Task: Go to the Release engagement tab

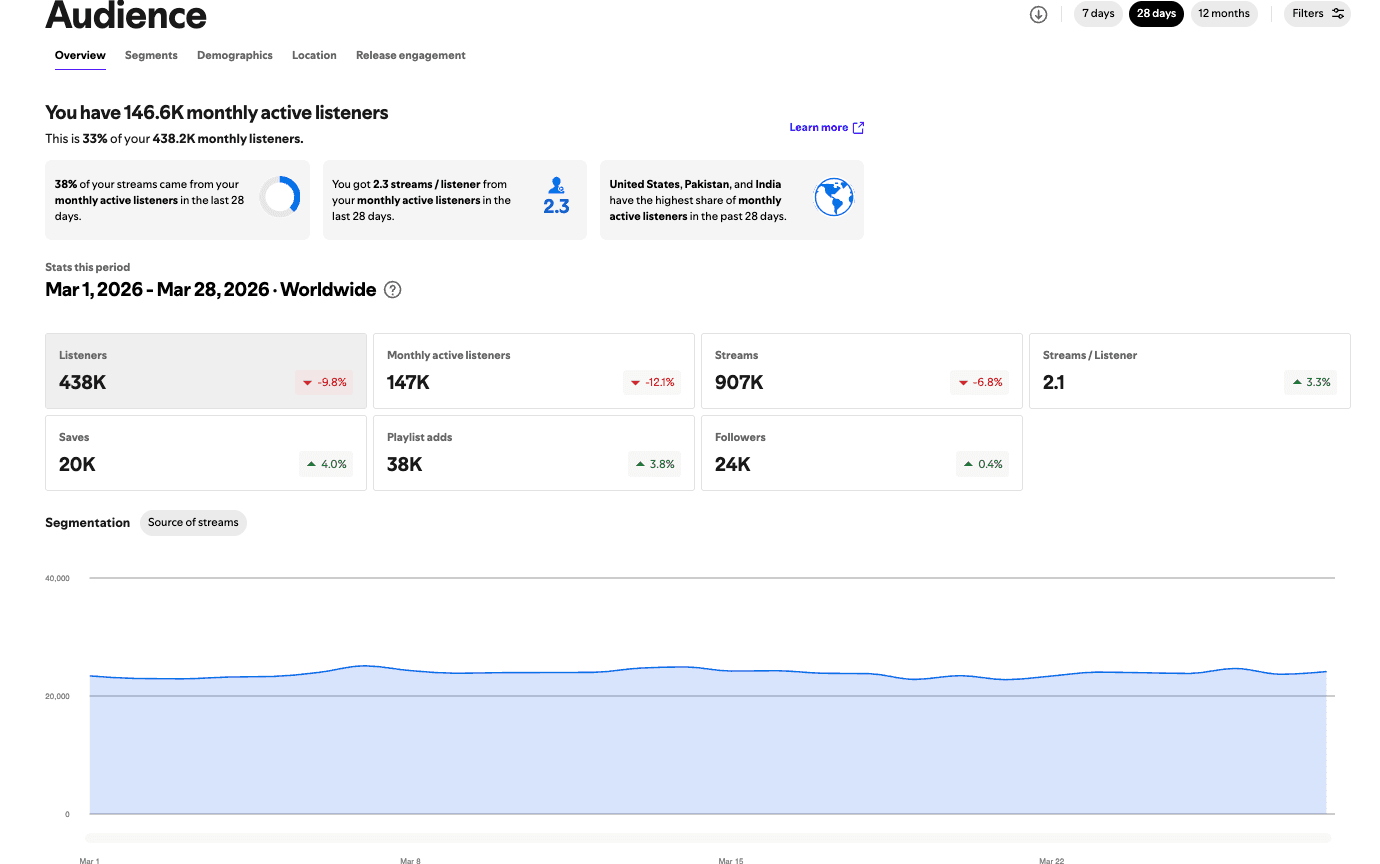Action: coord(411,56)
